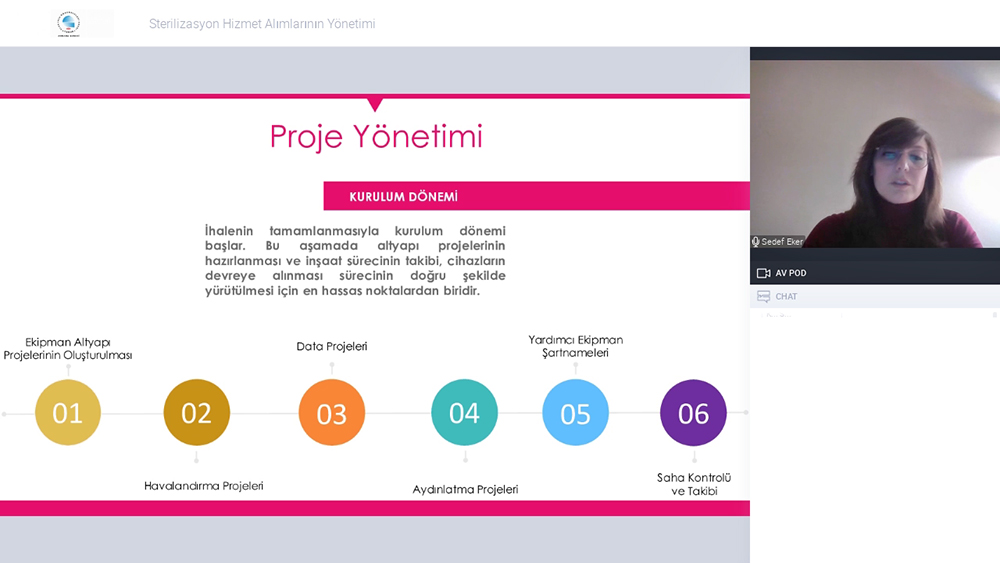Click the 'Saha Kontrolü ve Takibi' label
Image resolution: width=1000 pixels, height=563 pixels.
694,484
